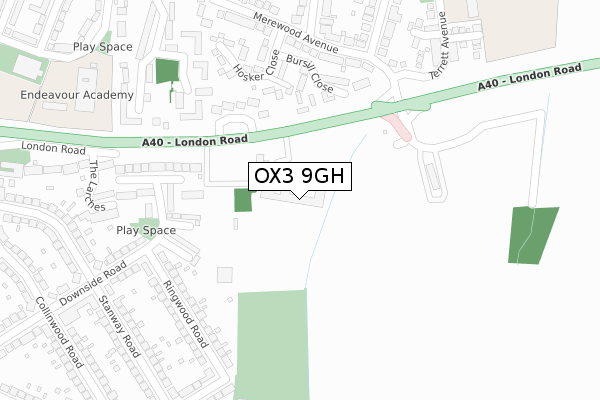Click the Stanway Road label
Screen dimensions: 600x400
coord(119,327)
